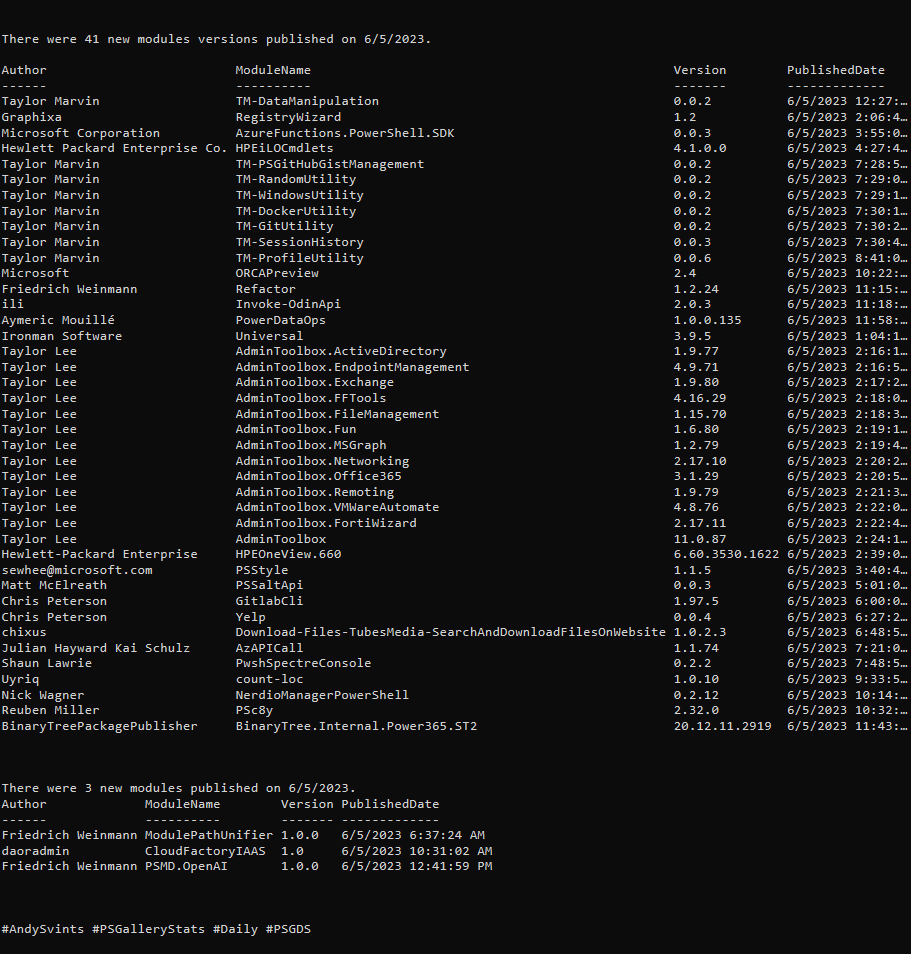
Task: Select the long Download-Files-TubesMedia module name
Action: [x=450, y=632]
